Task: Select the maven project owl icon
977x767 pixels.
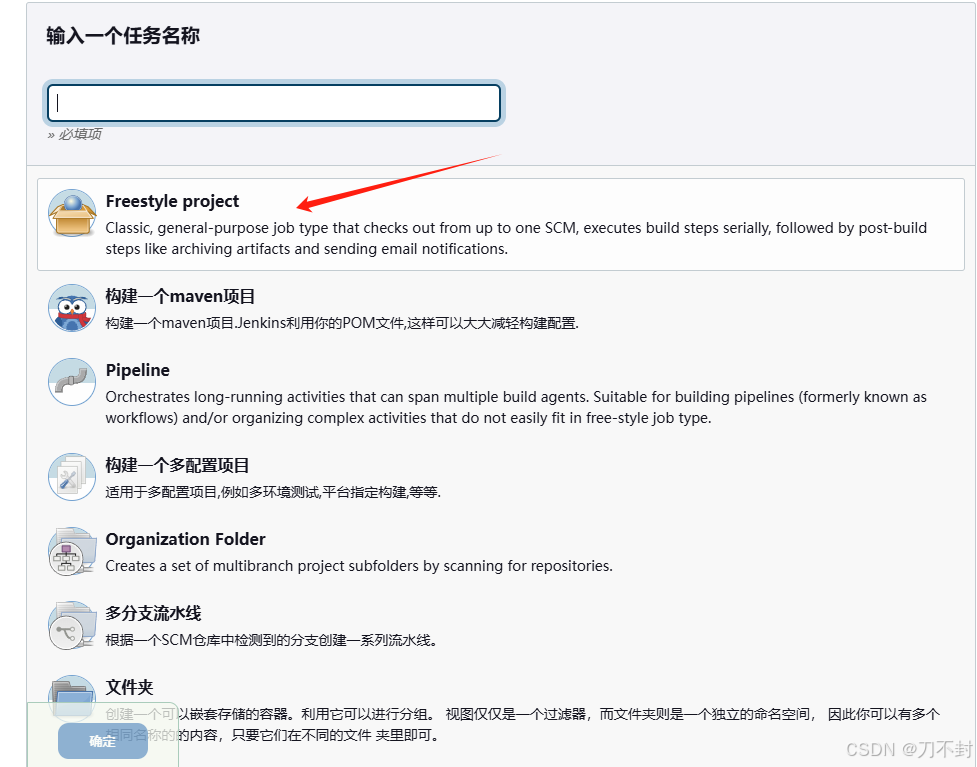Action: pos(72,308)
